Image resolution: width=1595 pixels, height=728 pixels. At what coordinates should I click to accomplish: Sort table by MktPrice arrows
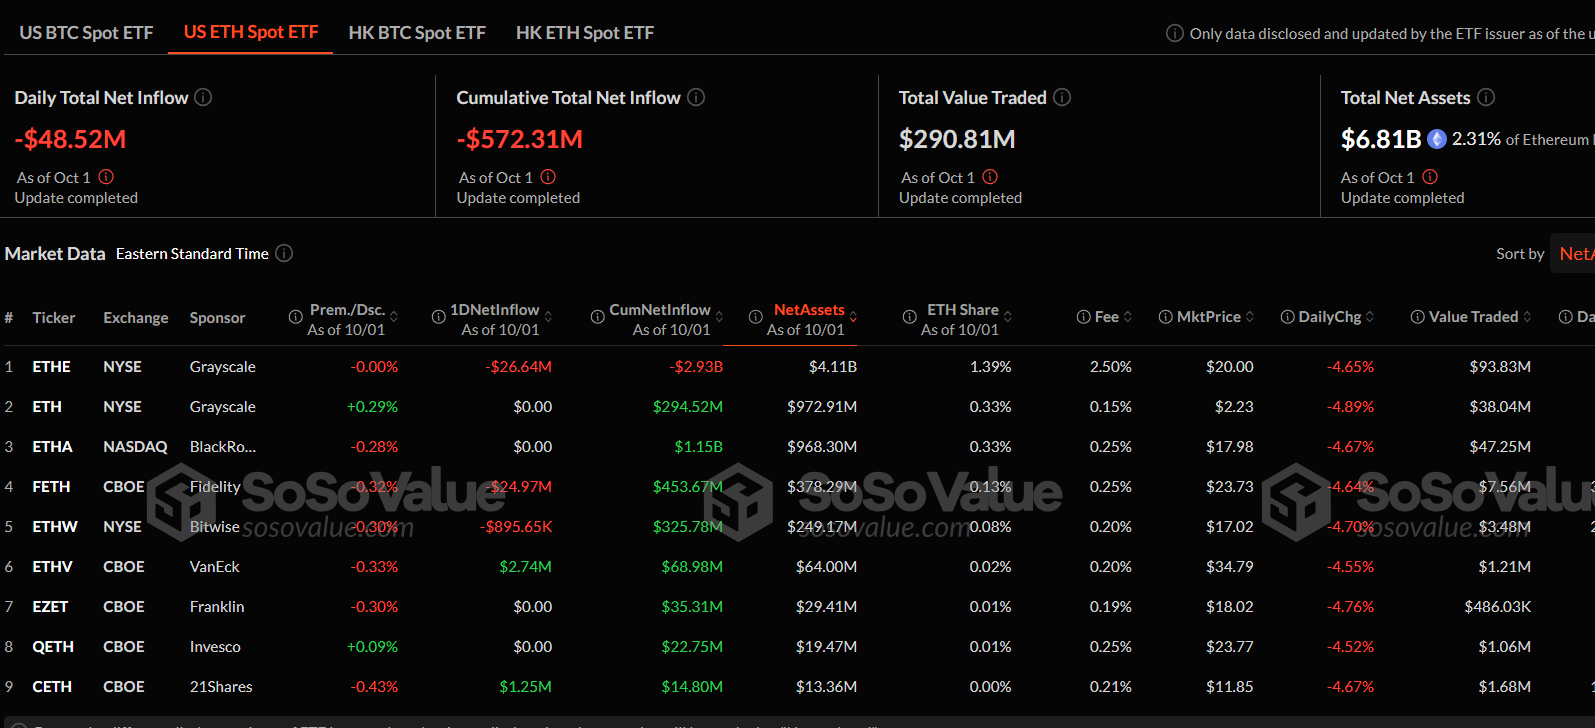tap(1250, 317)
